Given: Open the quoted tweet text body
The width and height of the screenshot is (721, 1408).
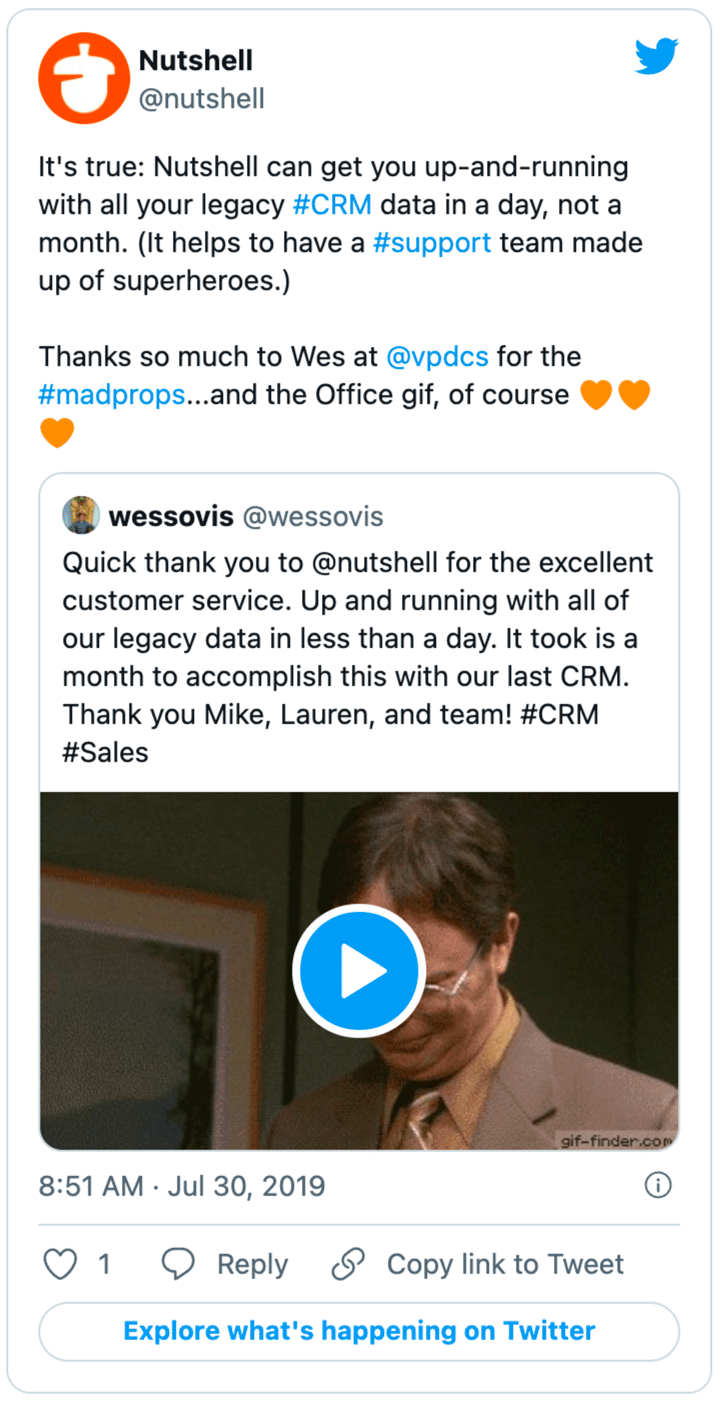Looking at the screenshot, I should (x=358, y=656).
